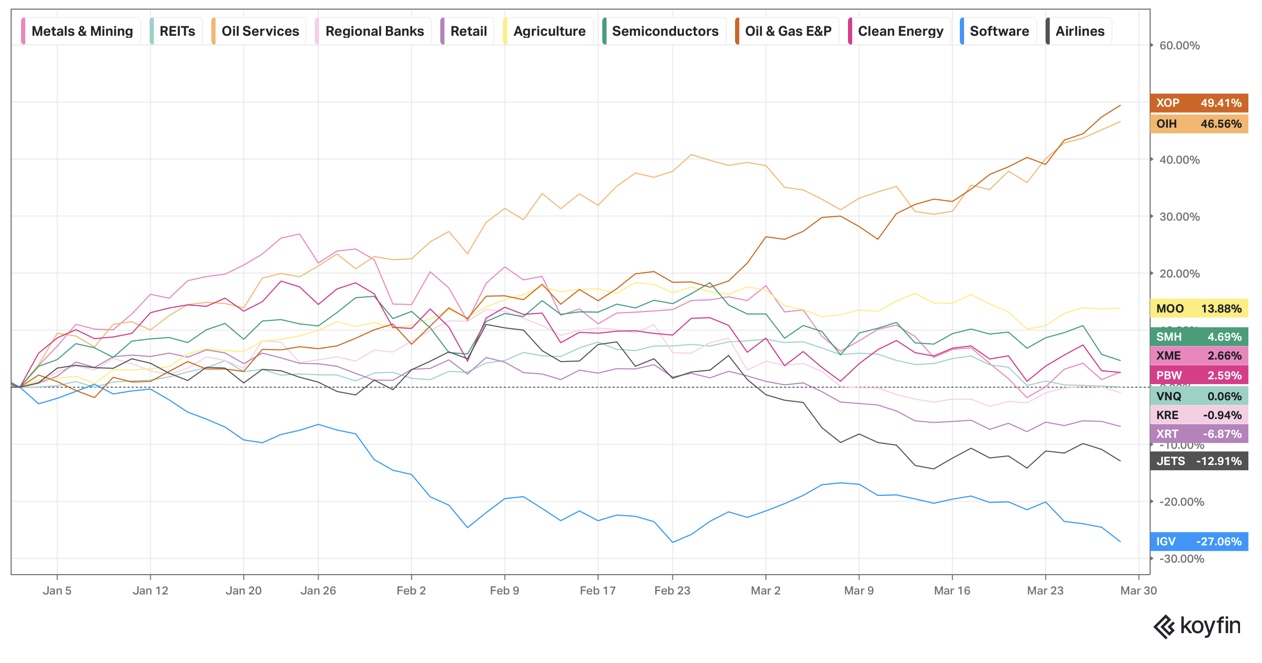Click the JETS -12.91% value tag
This screenshot has height=663, width=1262.
(x=1199, y=461)
